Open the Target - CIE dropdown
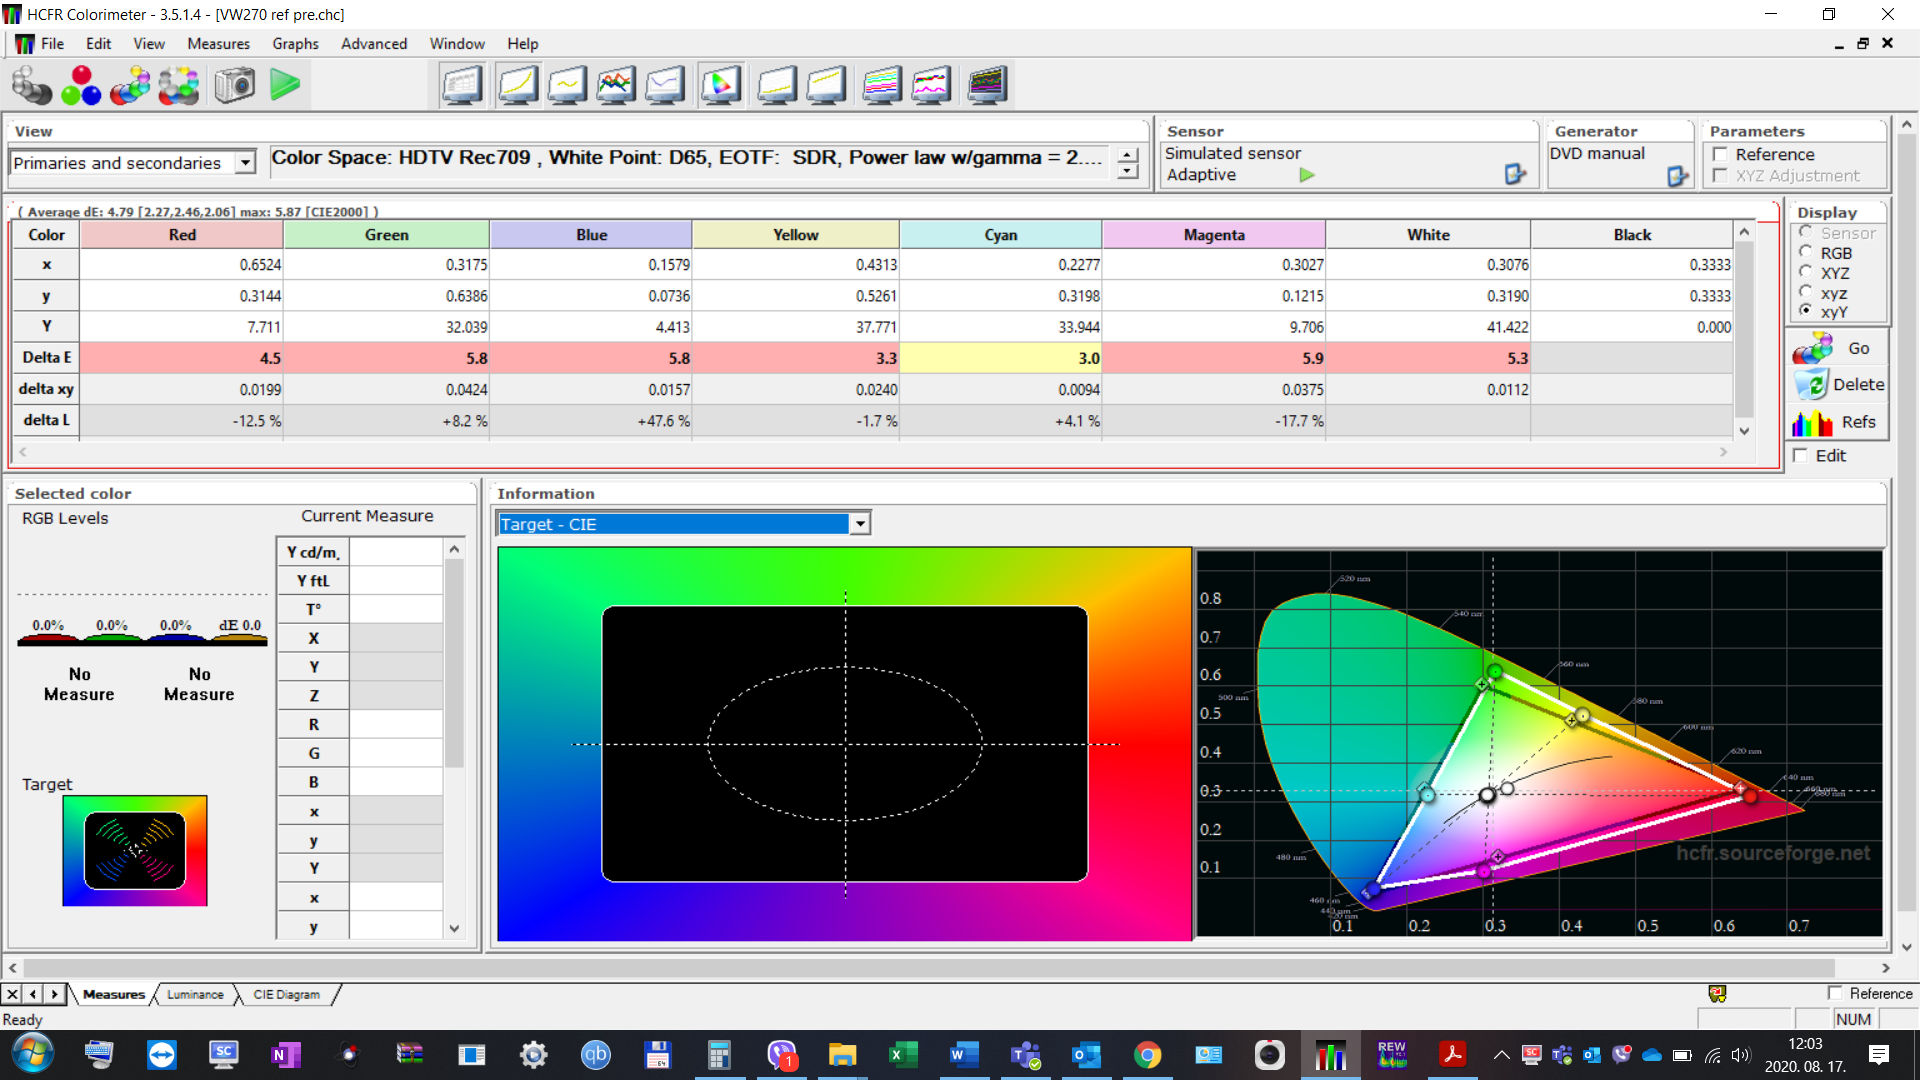The height and width of the screenshot is (1080, 1920). 859,524
